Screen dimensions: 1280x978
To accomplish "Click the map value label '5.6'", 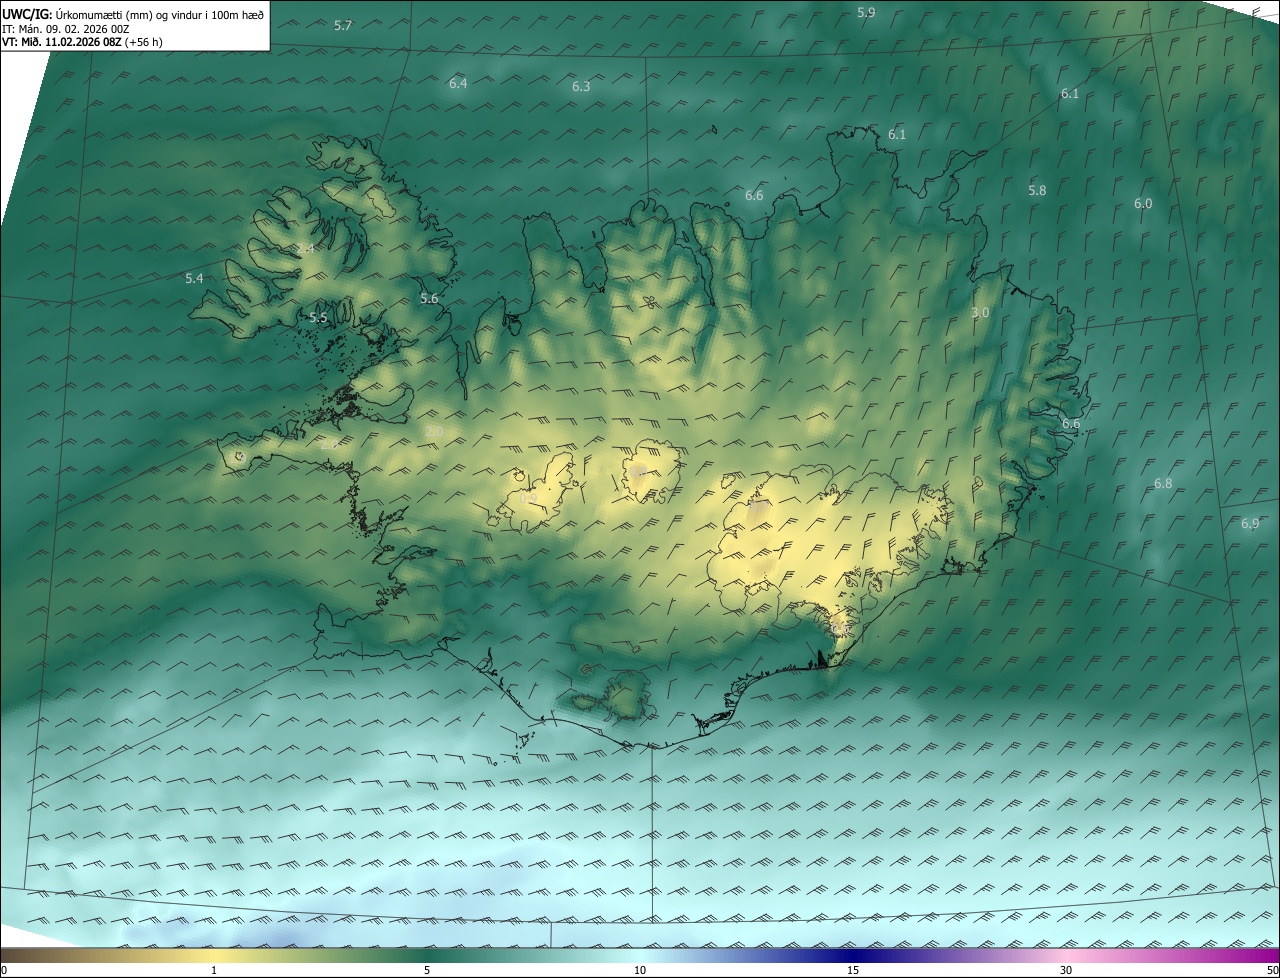I will coord(429,298).
